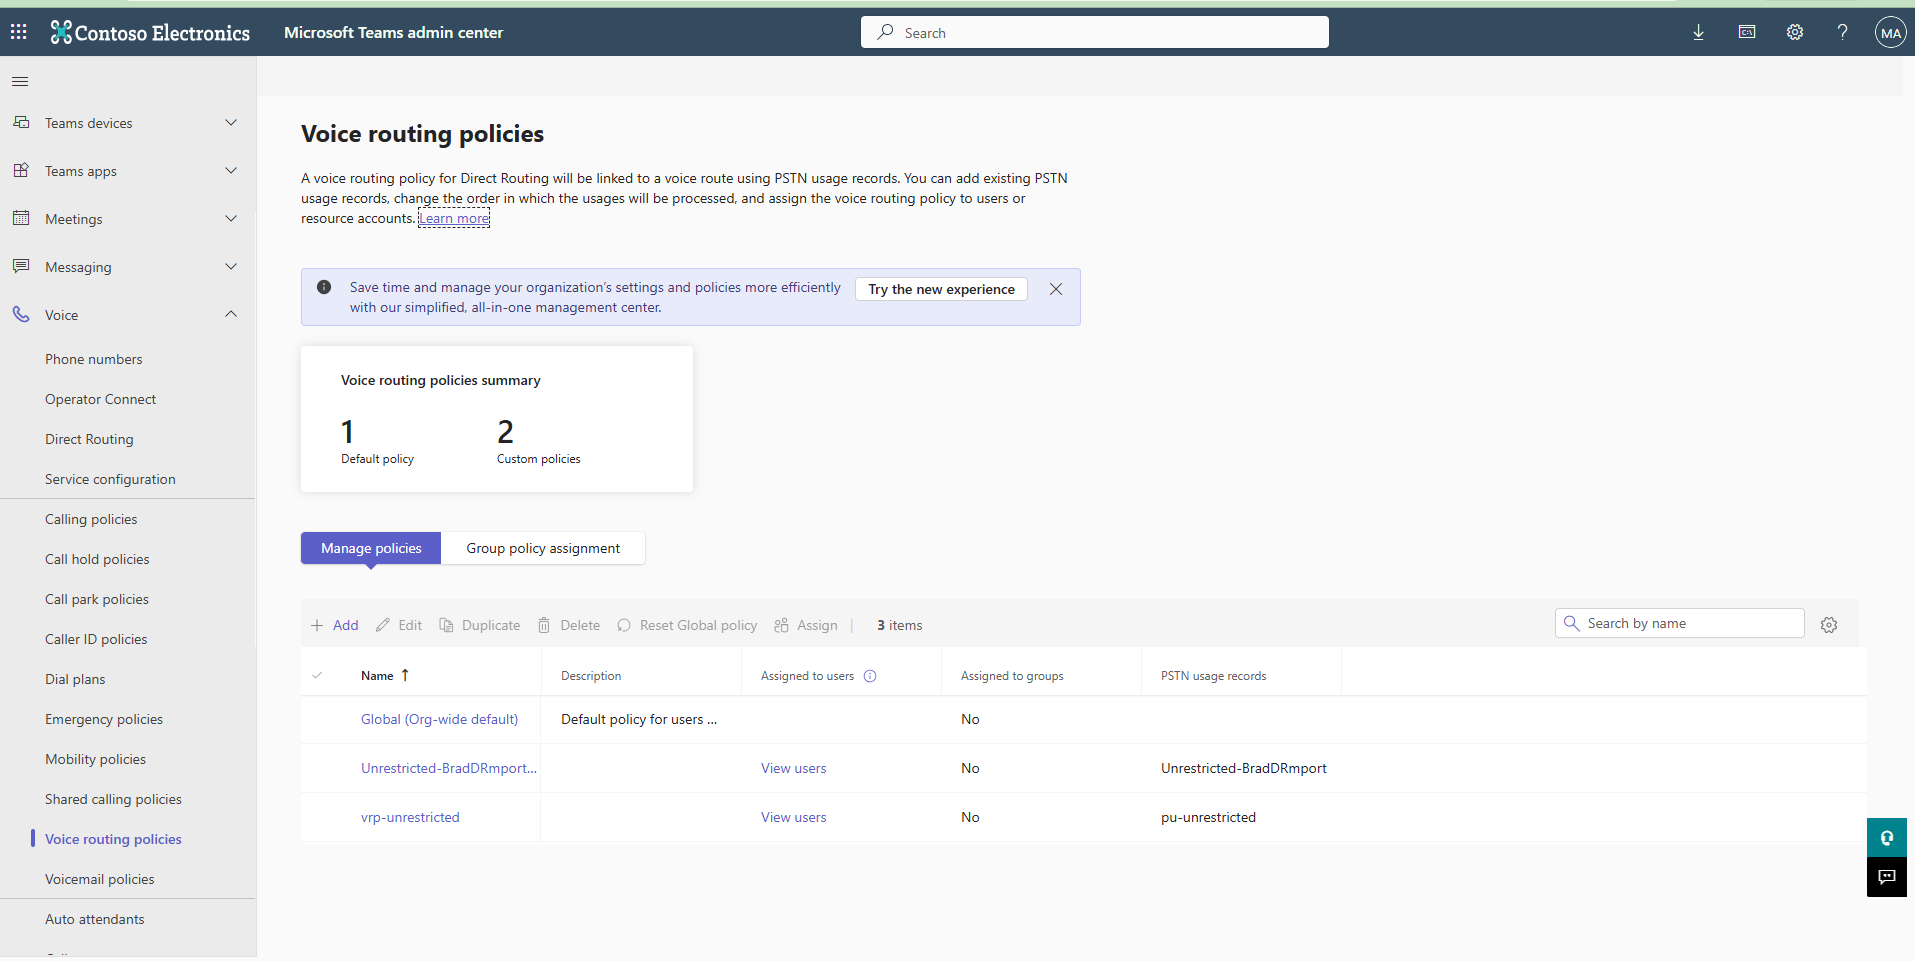Open Service configuration in sidebar
The image size is (1915, 961).
pos(110,479)
